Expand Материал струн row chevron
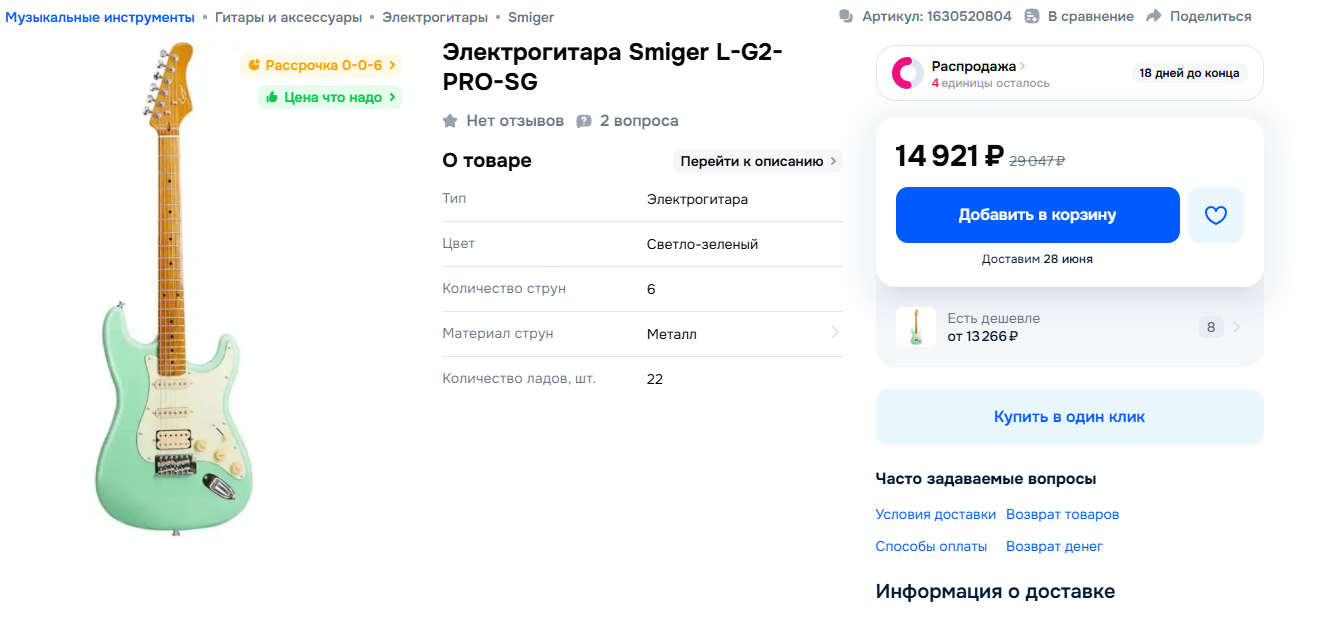The height and width of the screenshot is (621, 1325). click(x=835, y=333)
